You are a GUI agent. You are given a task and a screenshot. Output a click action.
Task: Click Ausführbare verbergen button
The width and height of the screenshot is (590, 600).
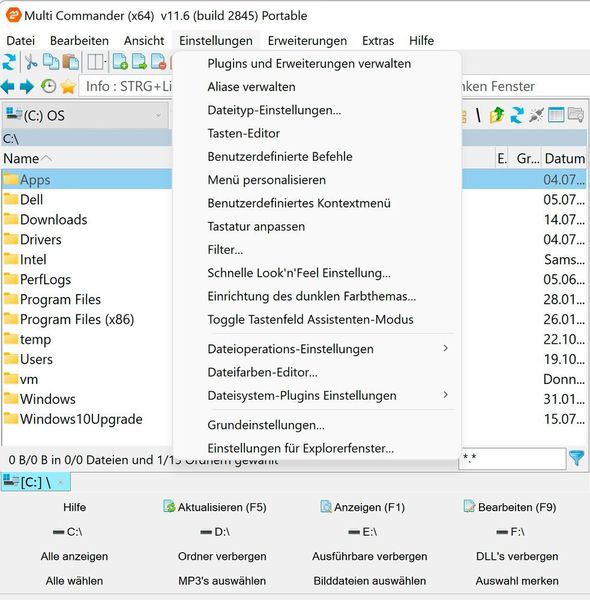[x=370, y=556]
